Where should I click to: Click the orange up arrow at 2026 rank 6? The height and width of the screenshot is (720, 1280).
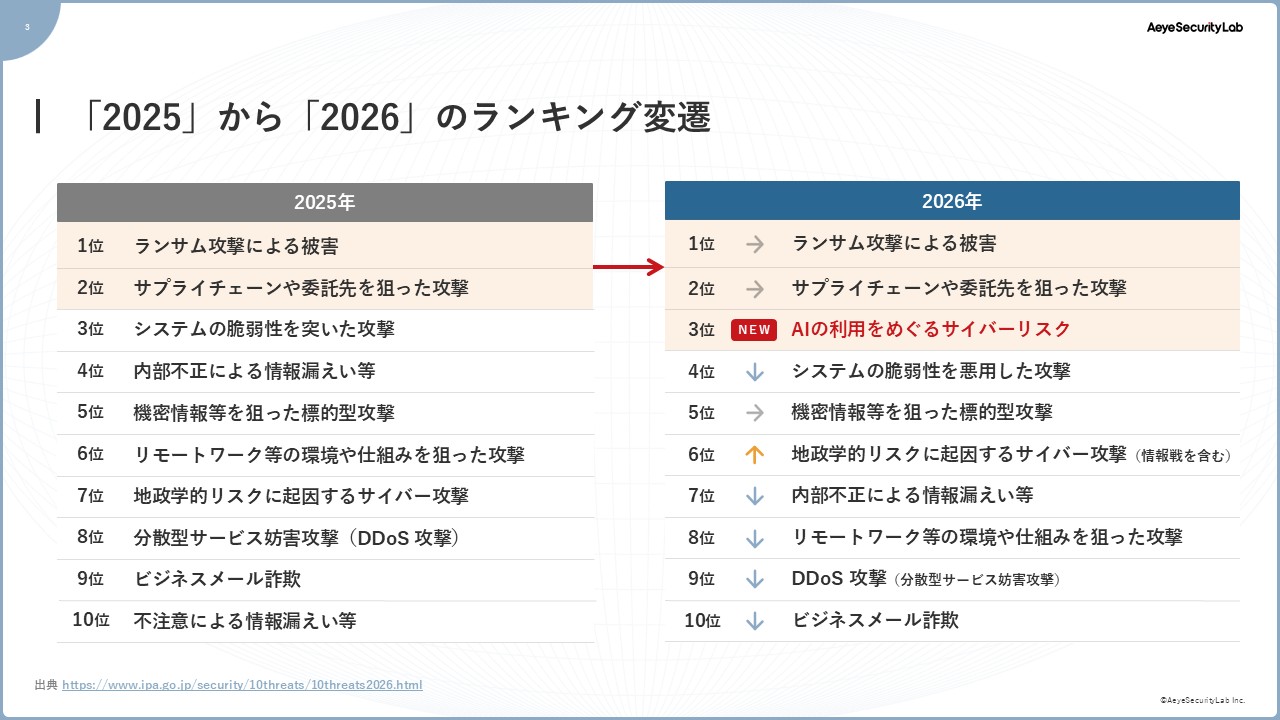click(x=755, y=454)
